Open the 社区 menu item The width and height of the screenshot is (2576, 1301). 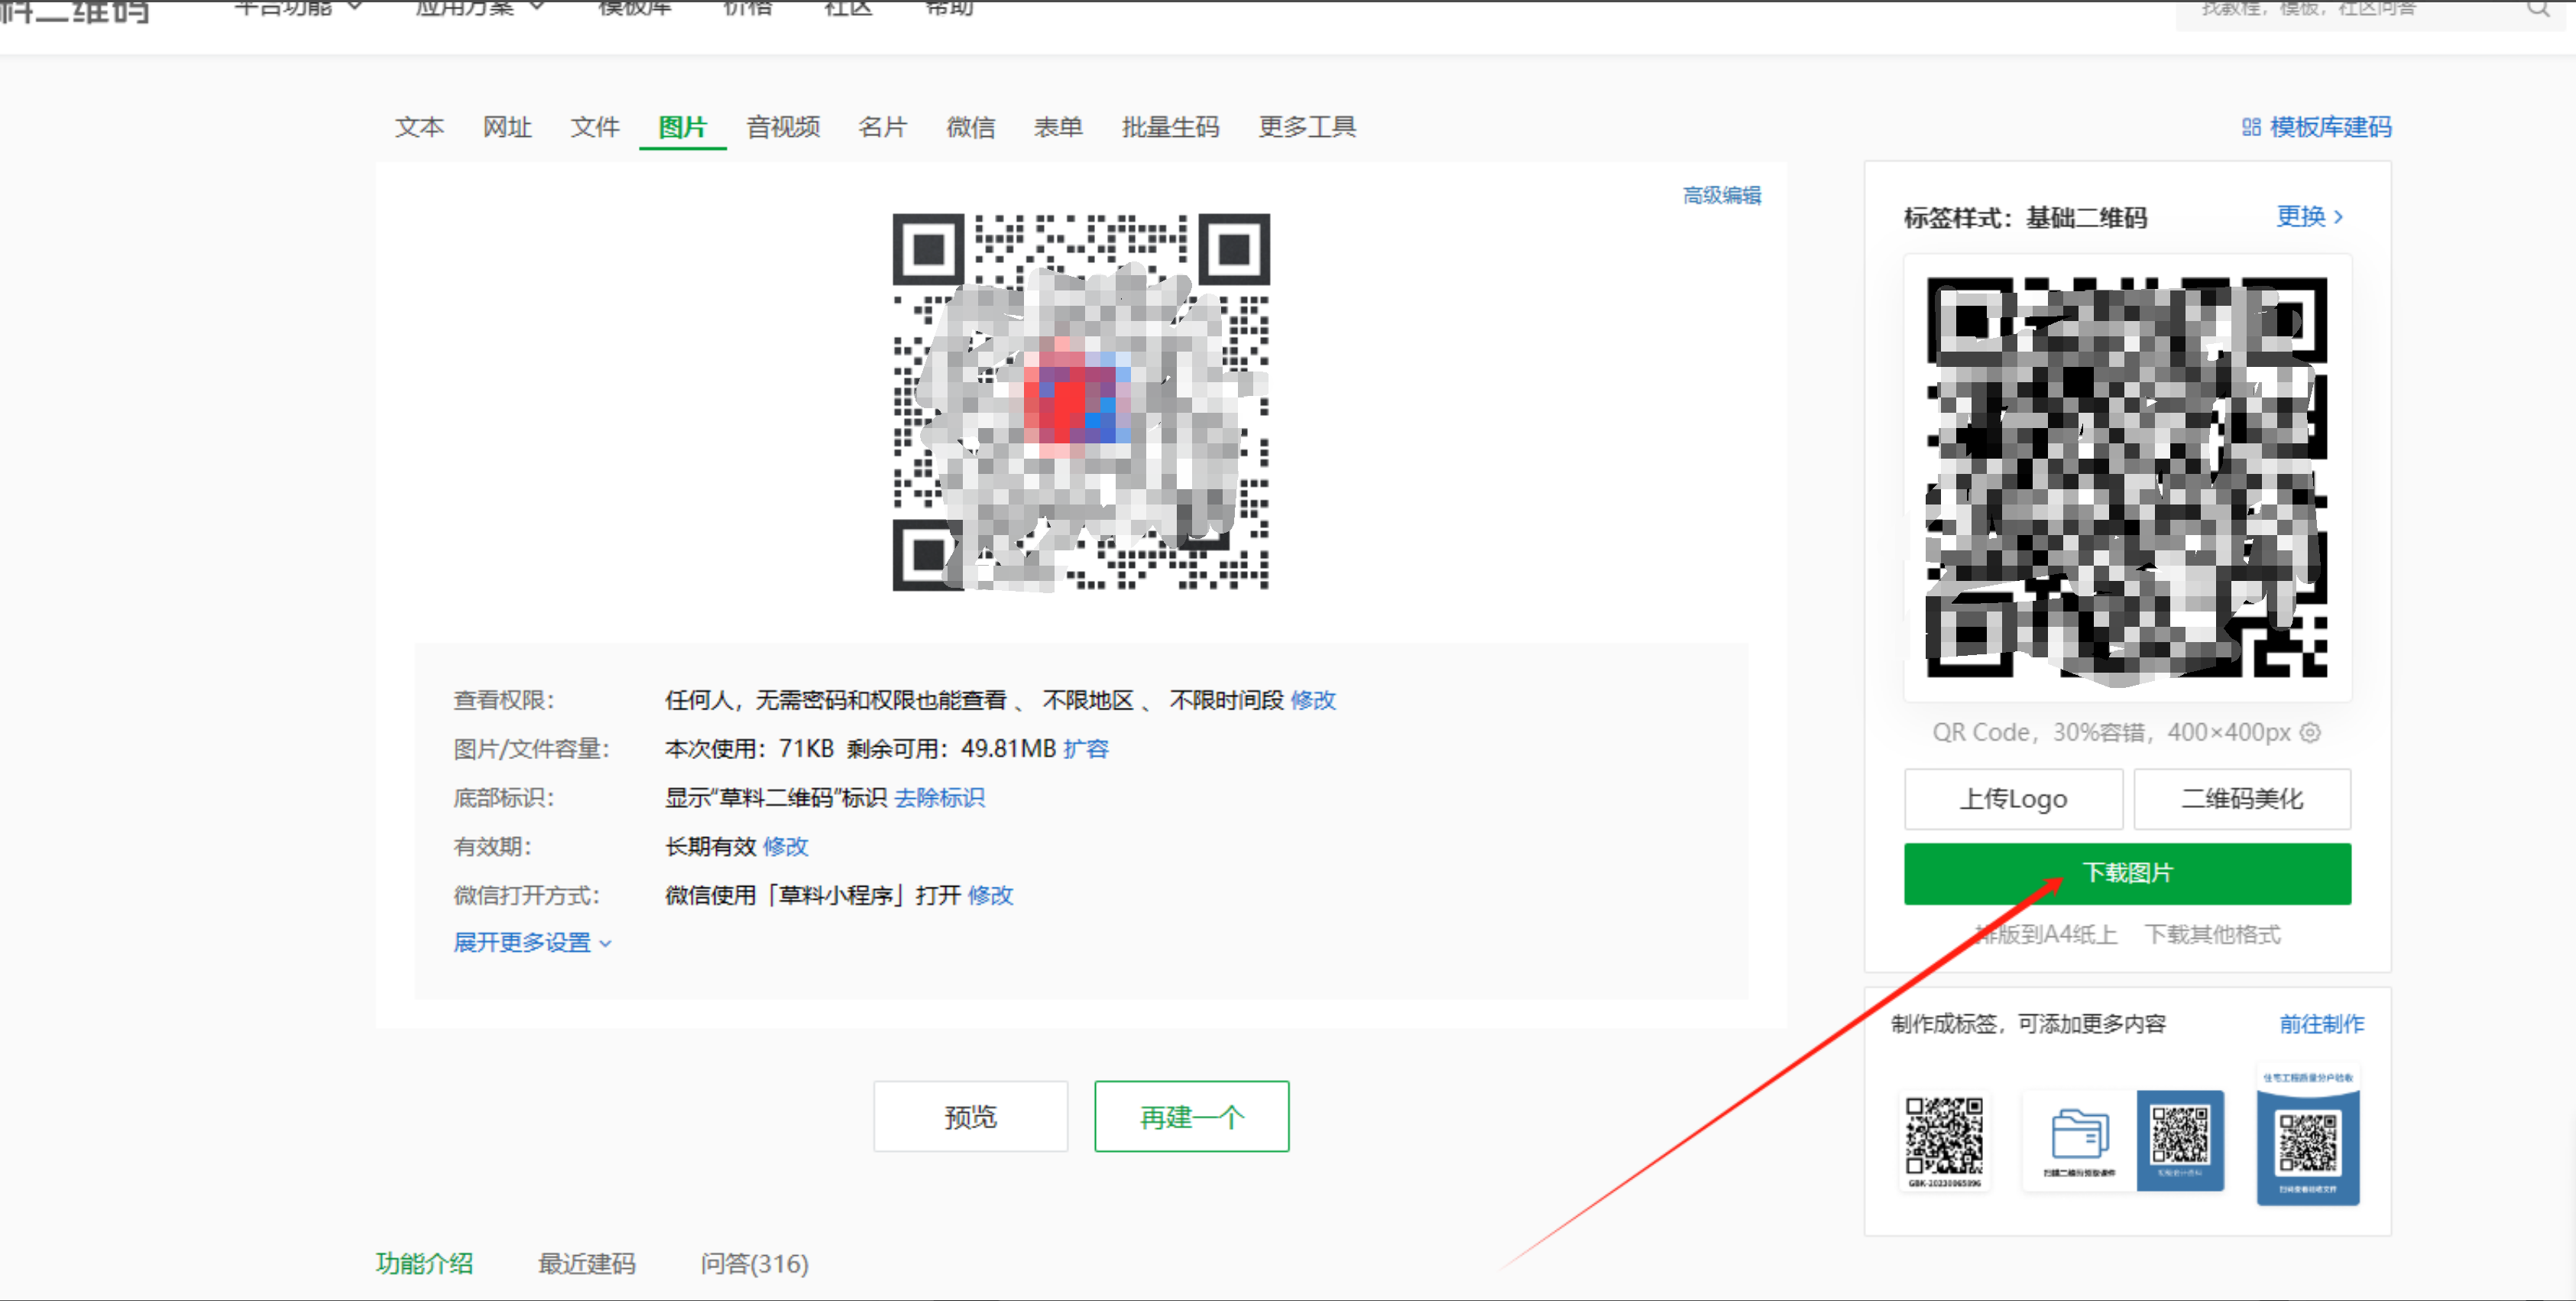[x=848, y=8]
